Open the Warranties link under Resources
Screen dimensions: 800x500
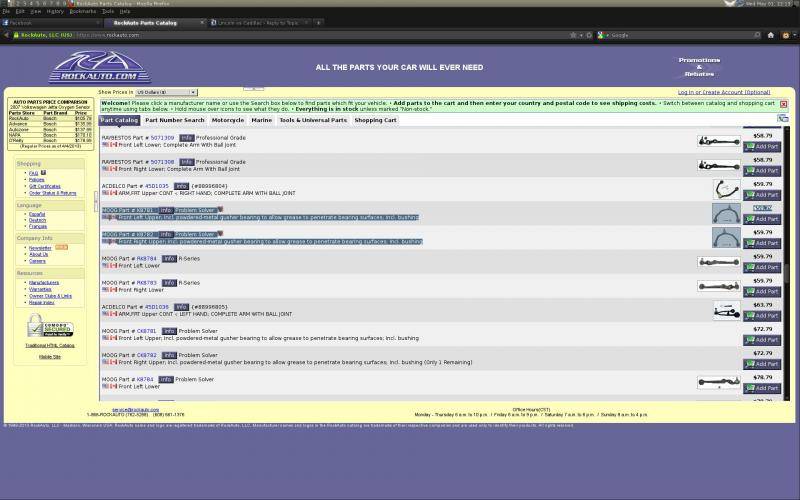tap(40, 289)
